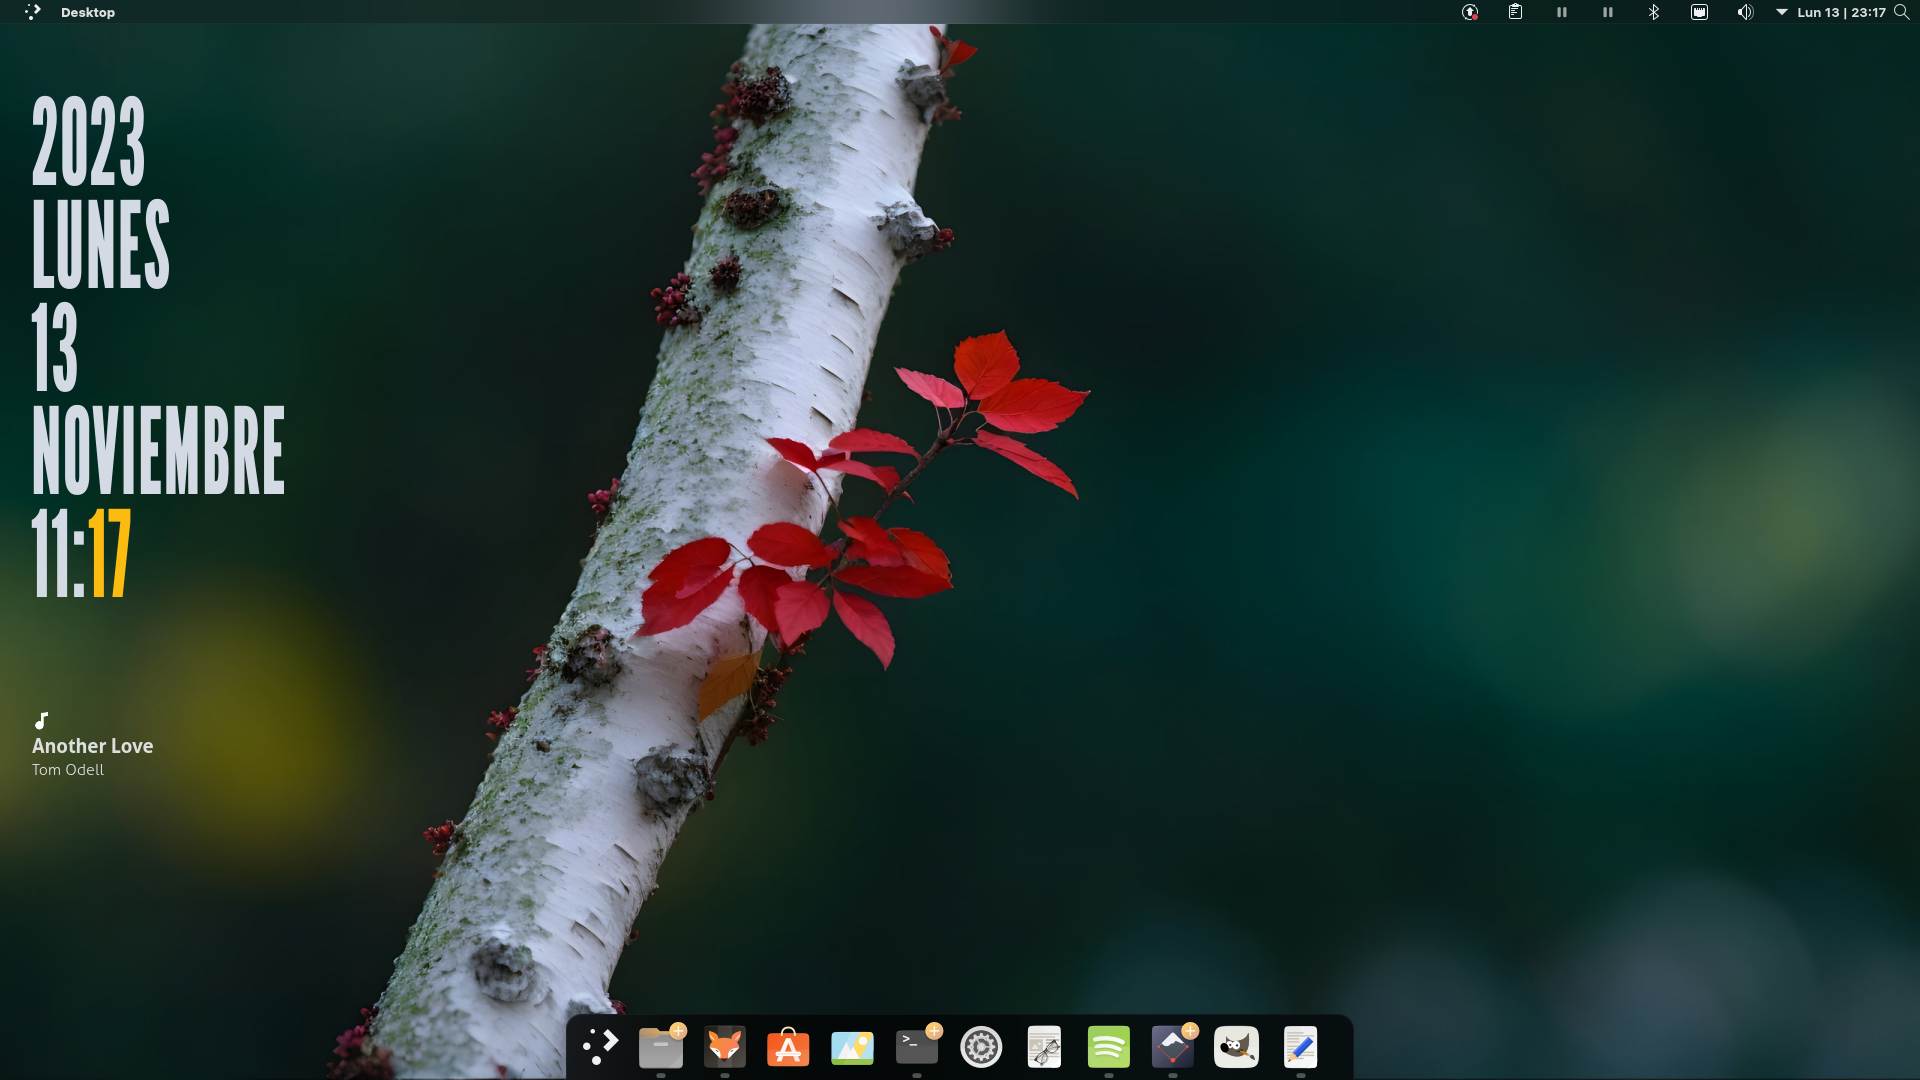Open the text editor with pencil icon
The height and width of the screenshot is (1080, 1920).
[x=1300, y=1047]
